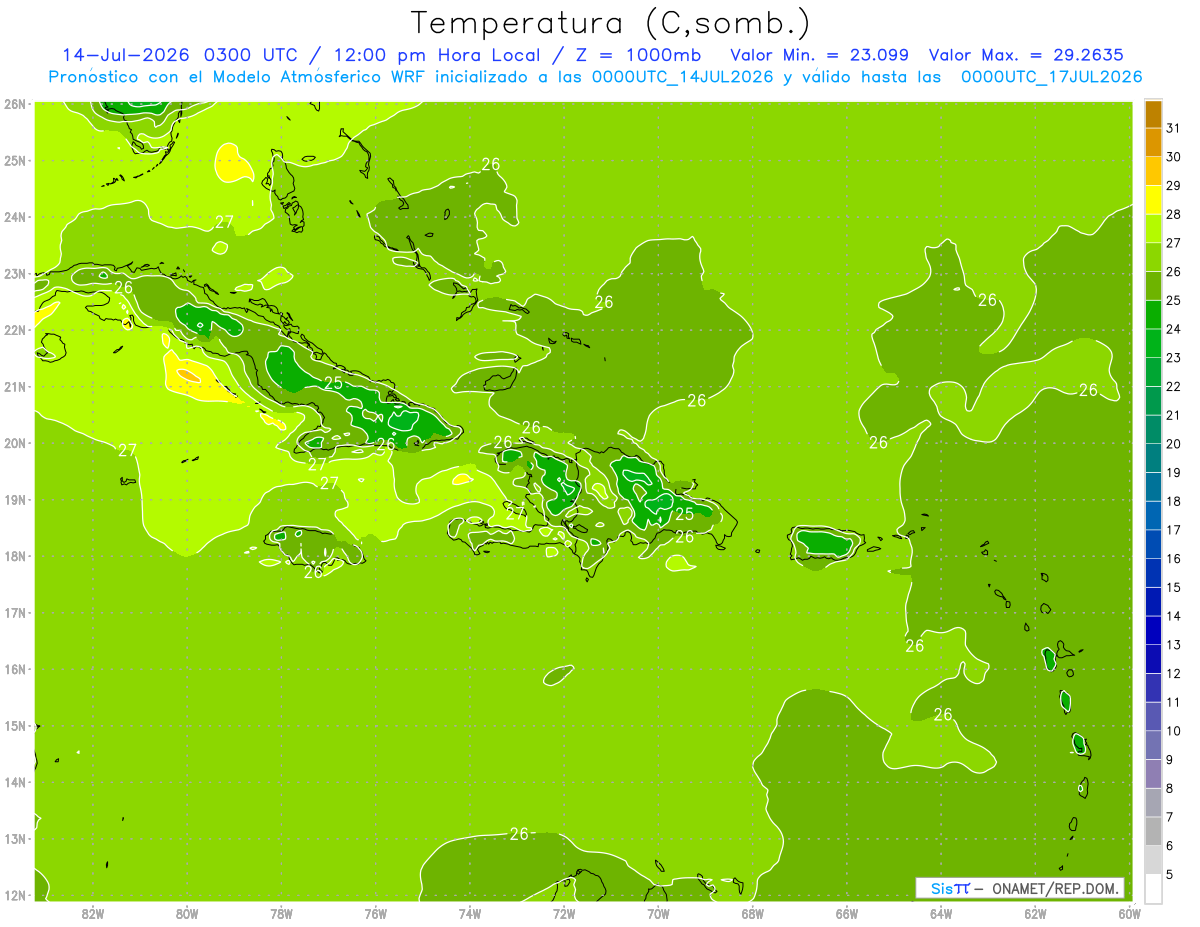Pick the dark orange swatch above legend value 31
1200x927 pixels.
point(1153,114)
